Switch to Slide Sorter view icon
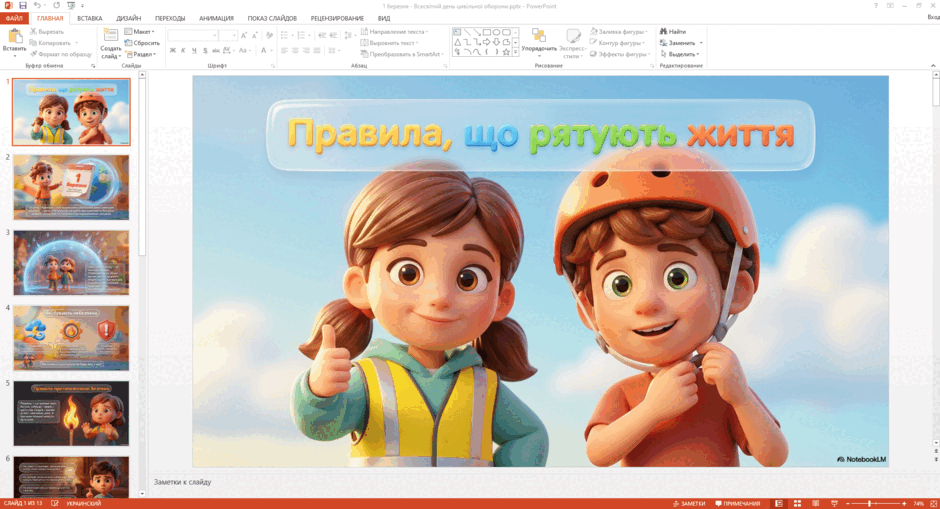This screenshot has height=509, width=940. tap(797, 504)
